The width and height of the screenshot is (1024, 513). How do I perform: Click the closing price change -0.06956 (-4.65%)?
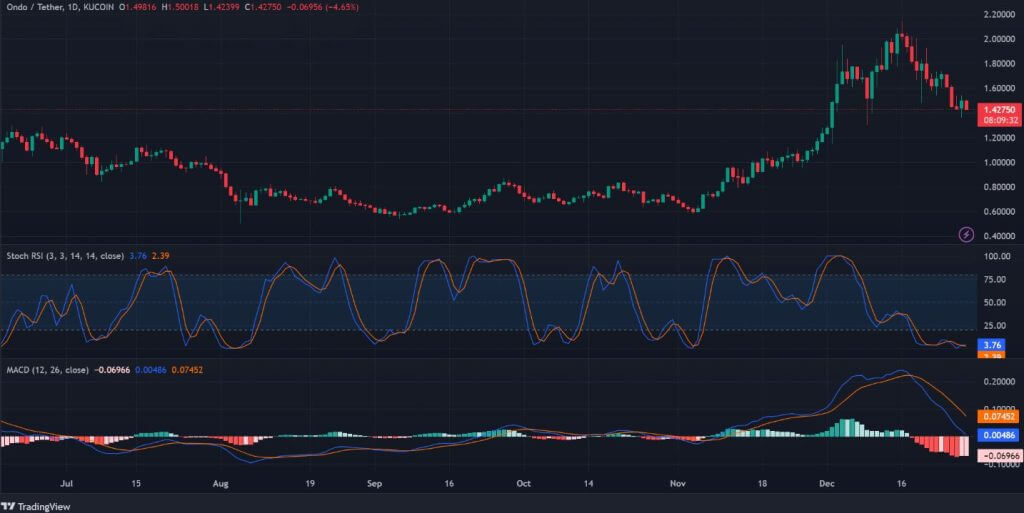click(323, 7)
